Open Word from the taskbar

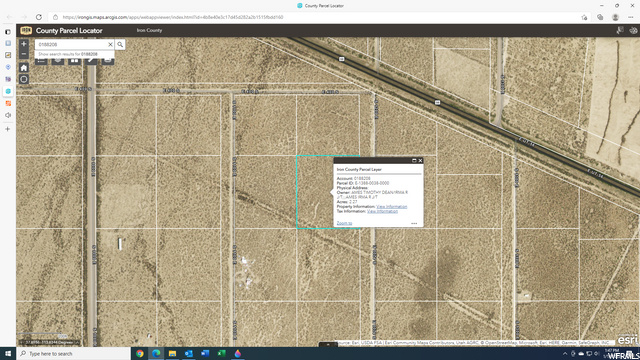pyautogui.click(x=205, y=353)
